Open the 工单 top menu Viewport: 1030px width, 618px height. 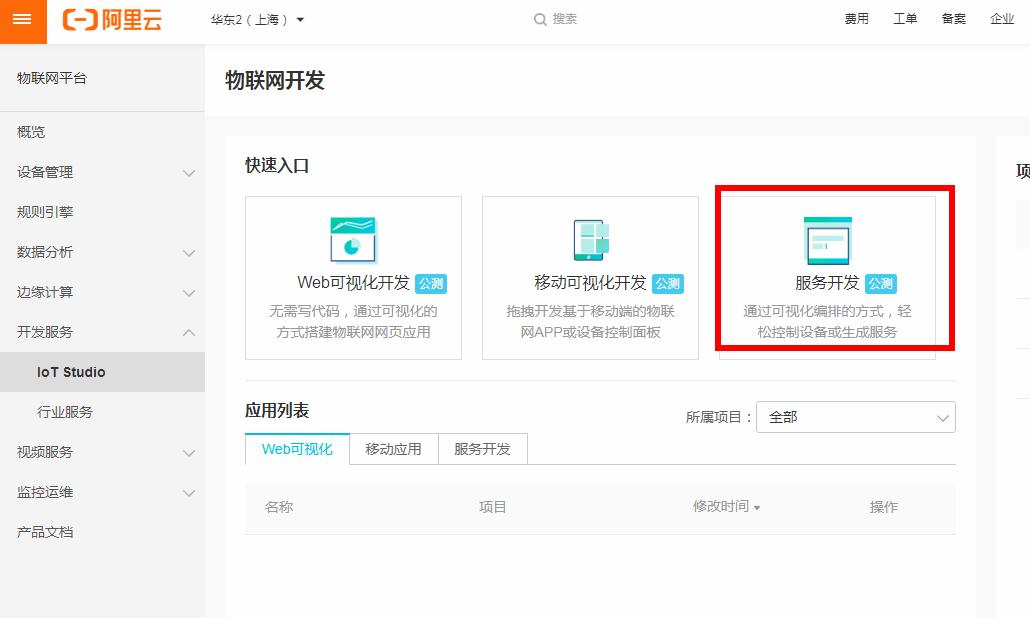tap(905, 19)
